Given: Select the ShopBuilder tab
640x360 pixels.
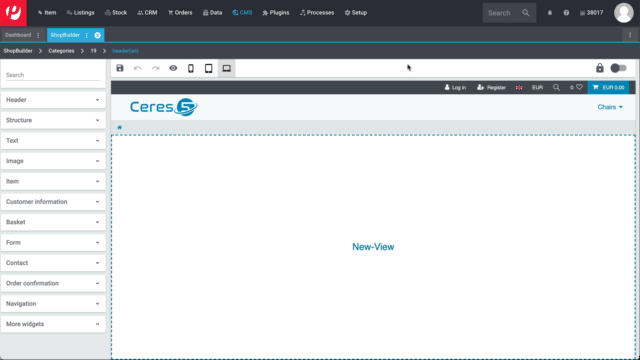Looking at the screenshot, I should (x=65, y=35).
